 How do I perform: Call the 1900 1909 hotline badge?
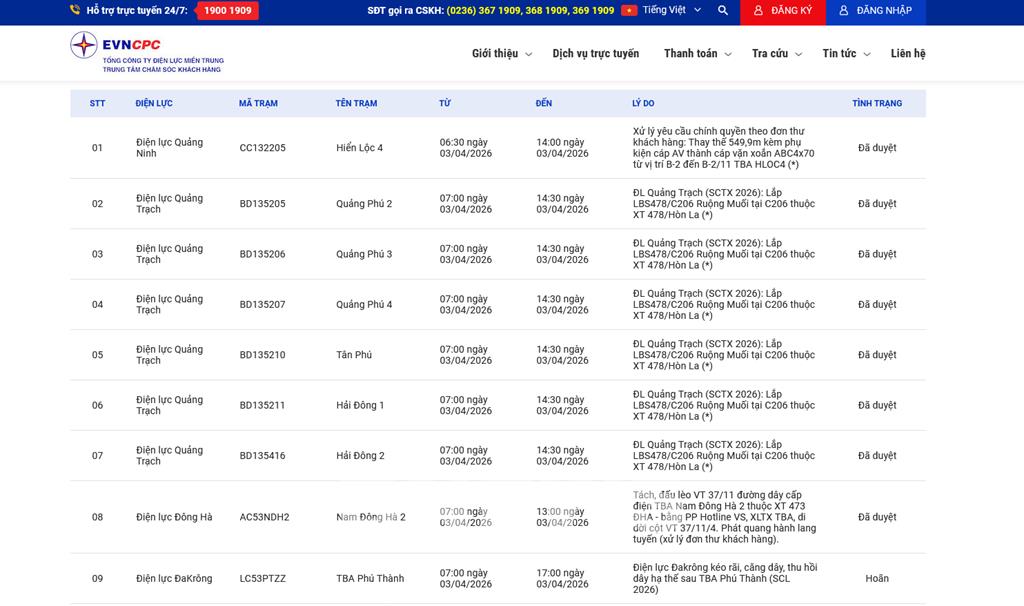[x=227, y=10]
